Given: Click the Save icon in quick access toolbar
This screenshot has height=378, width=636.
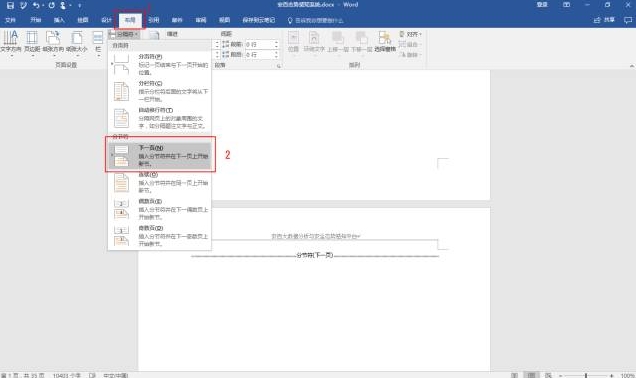Looking at the screenshot, I should [10, 5].
